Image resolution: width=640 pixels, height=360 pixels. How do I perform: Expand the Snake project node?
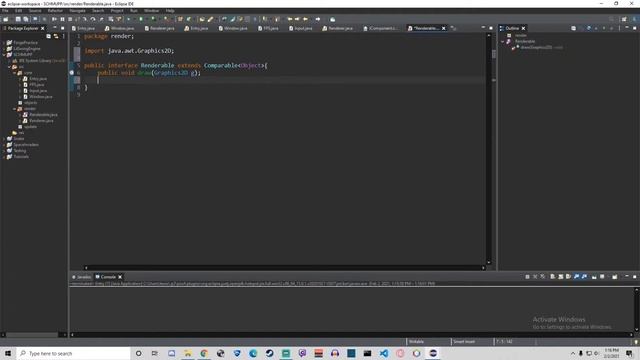click(4, 138)
